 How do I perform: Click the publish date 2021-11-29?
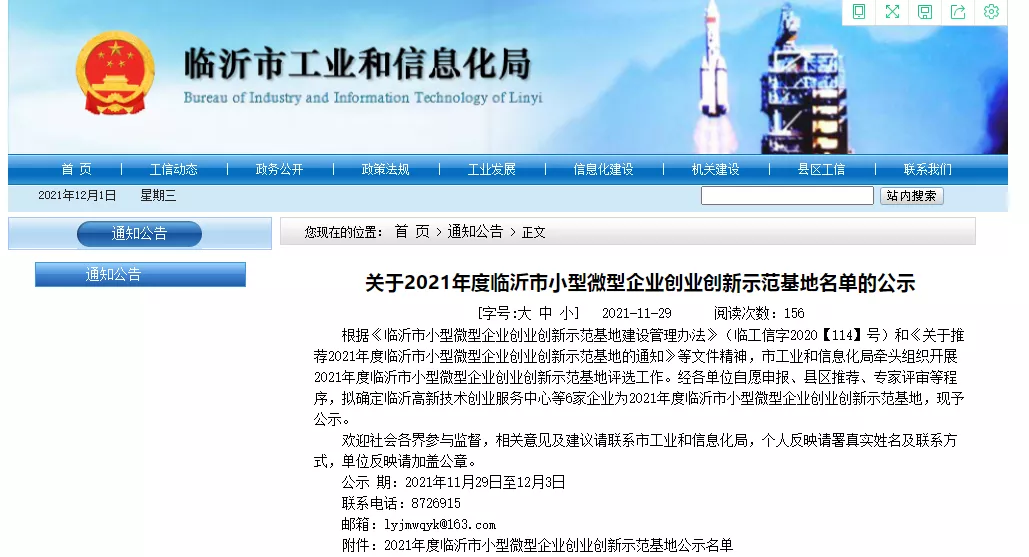[x=637, y=314]
